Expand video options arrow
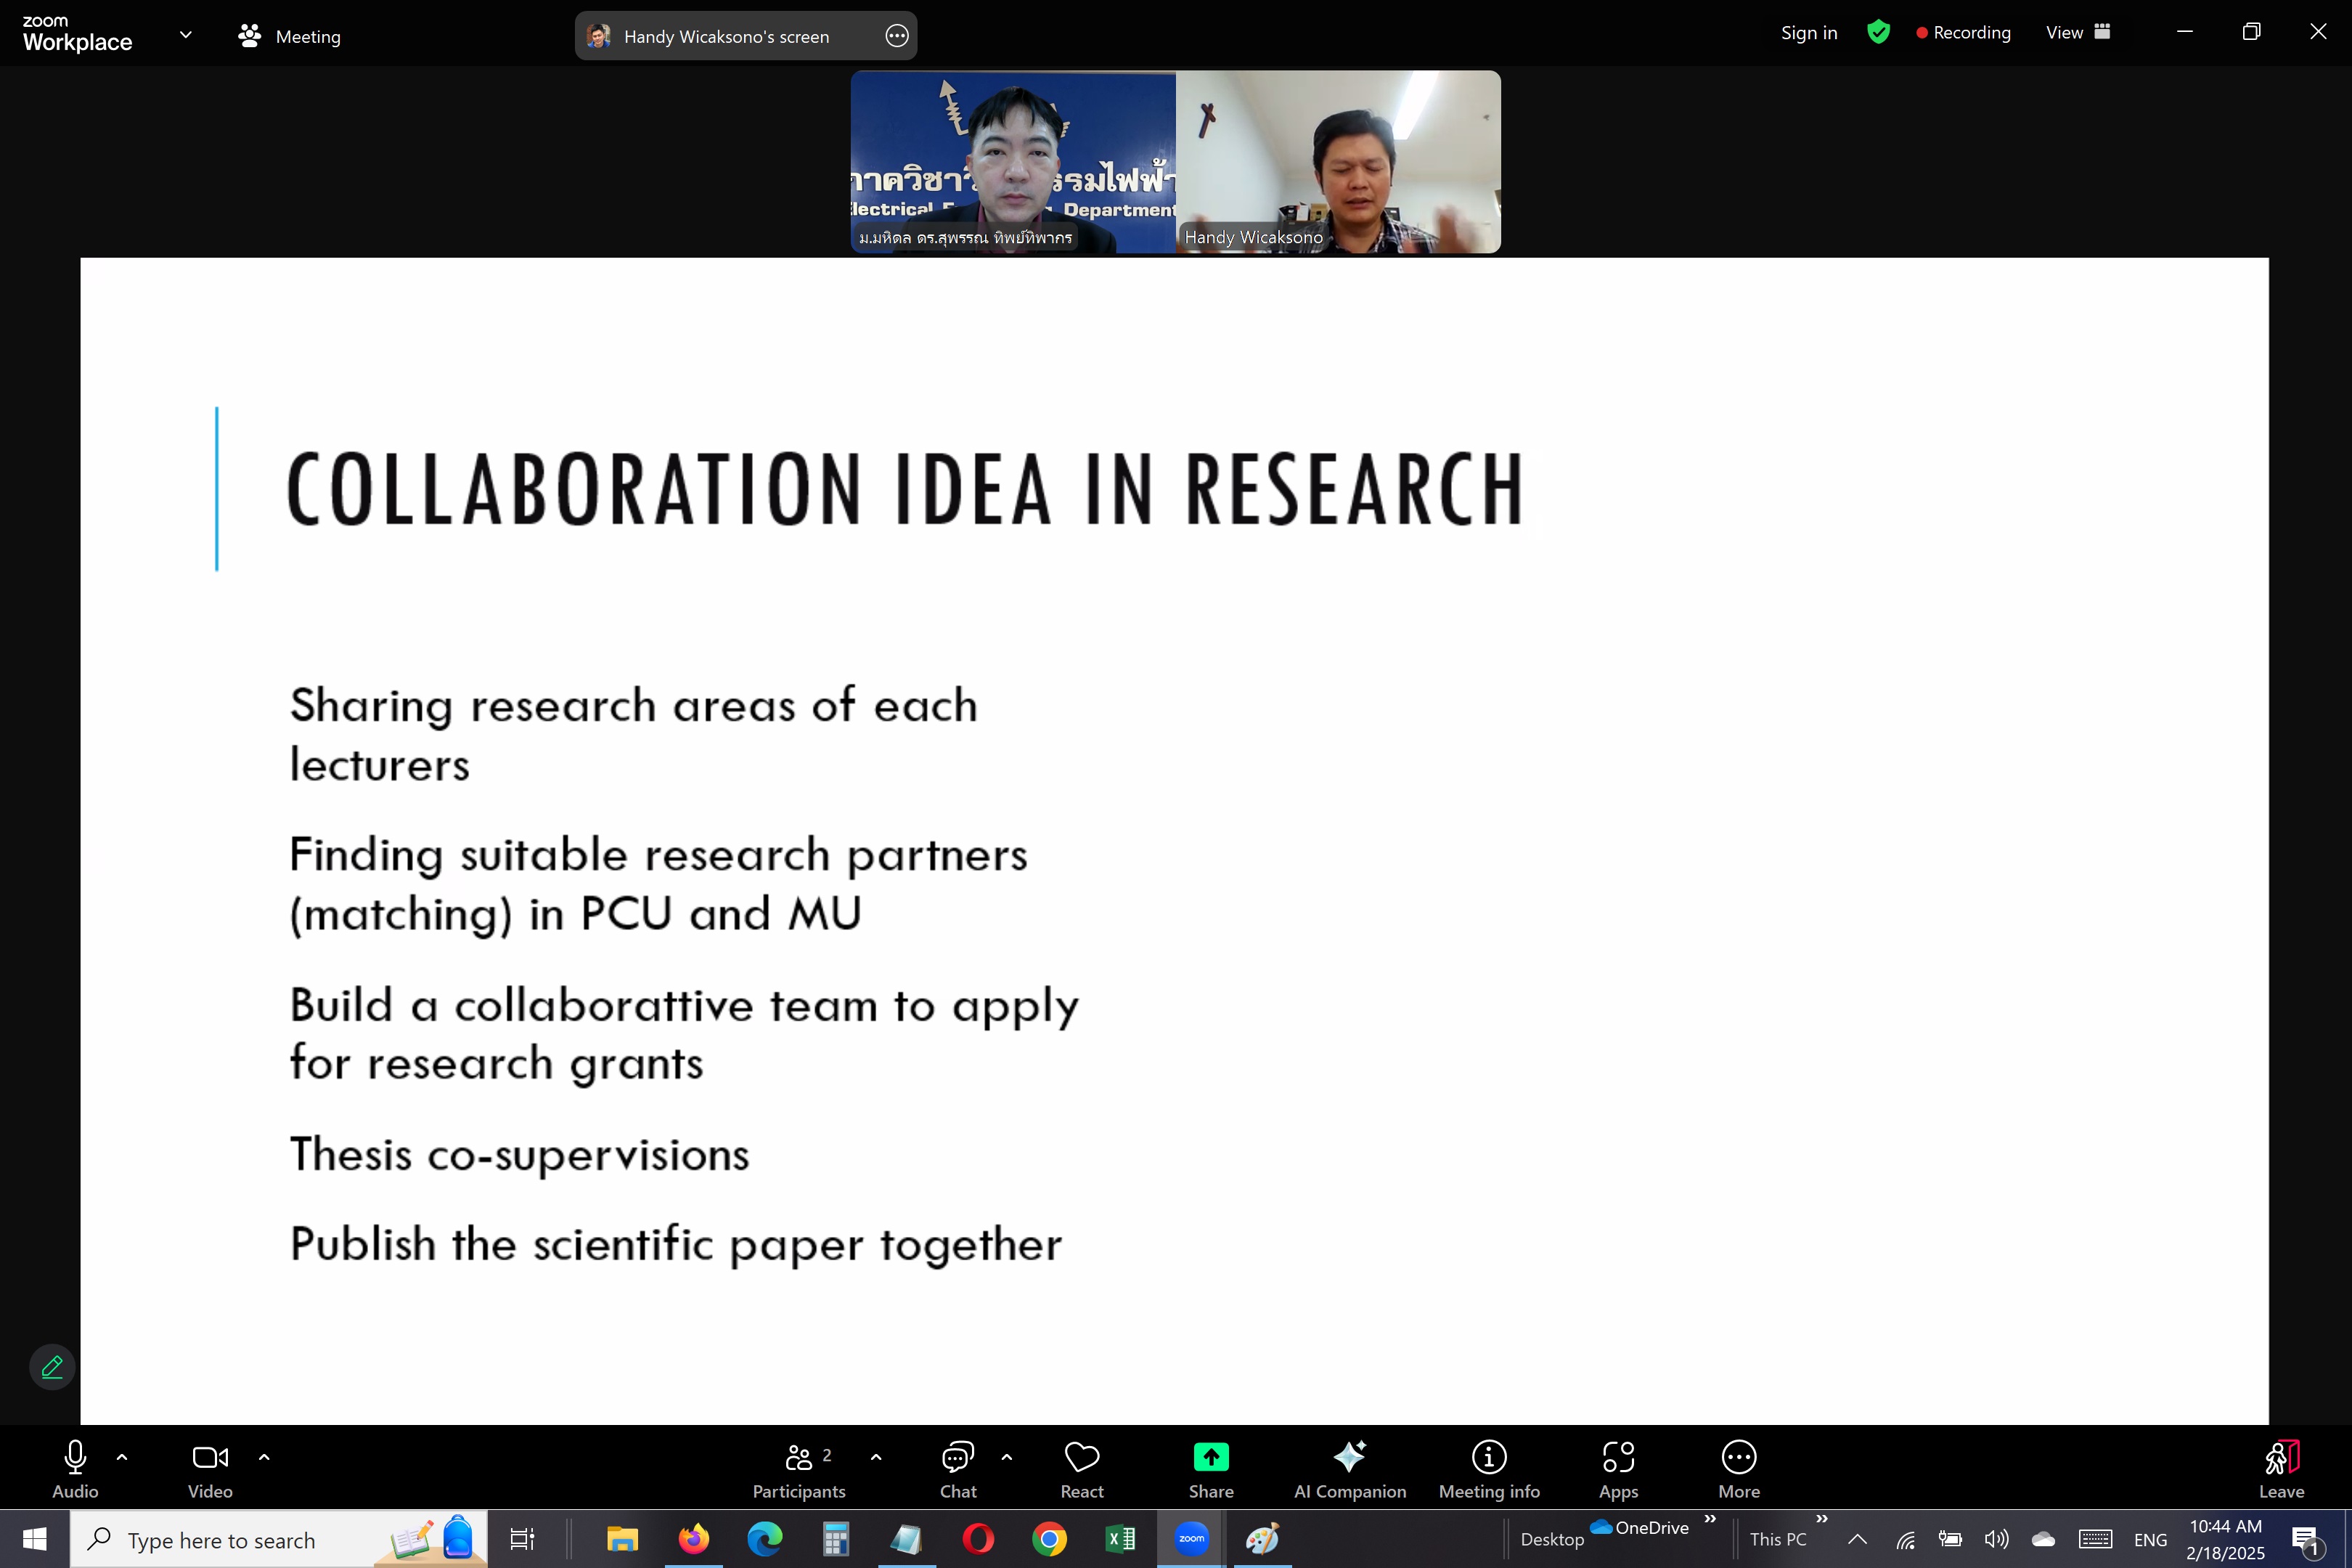Viewport: 2352px width, 1568px height. pyautogui.click(x=264, y=1457)
